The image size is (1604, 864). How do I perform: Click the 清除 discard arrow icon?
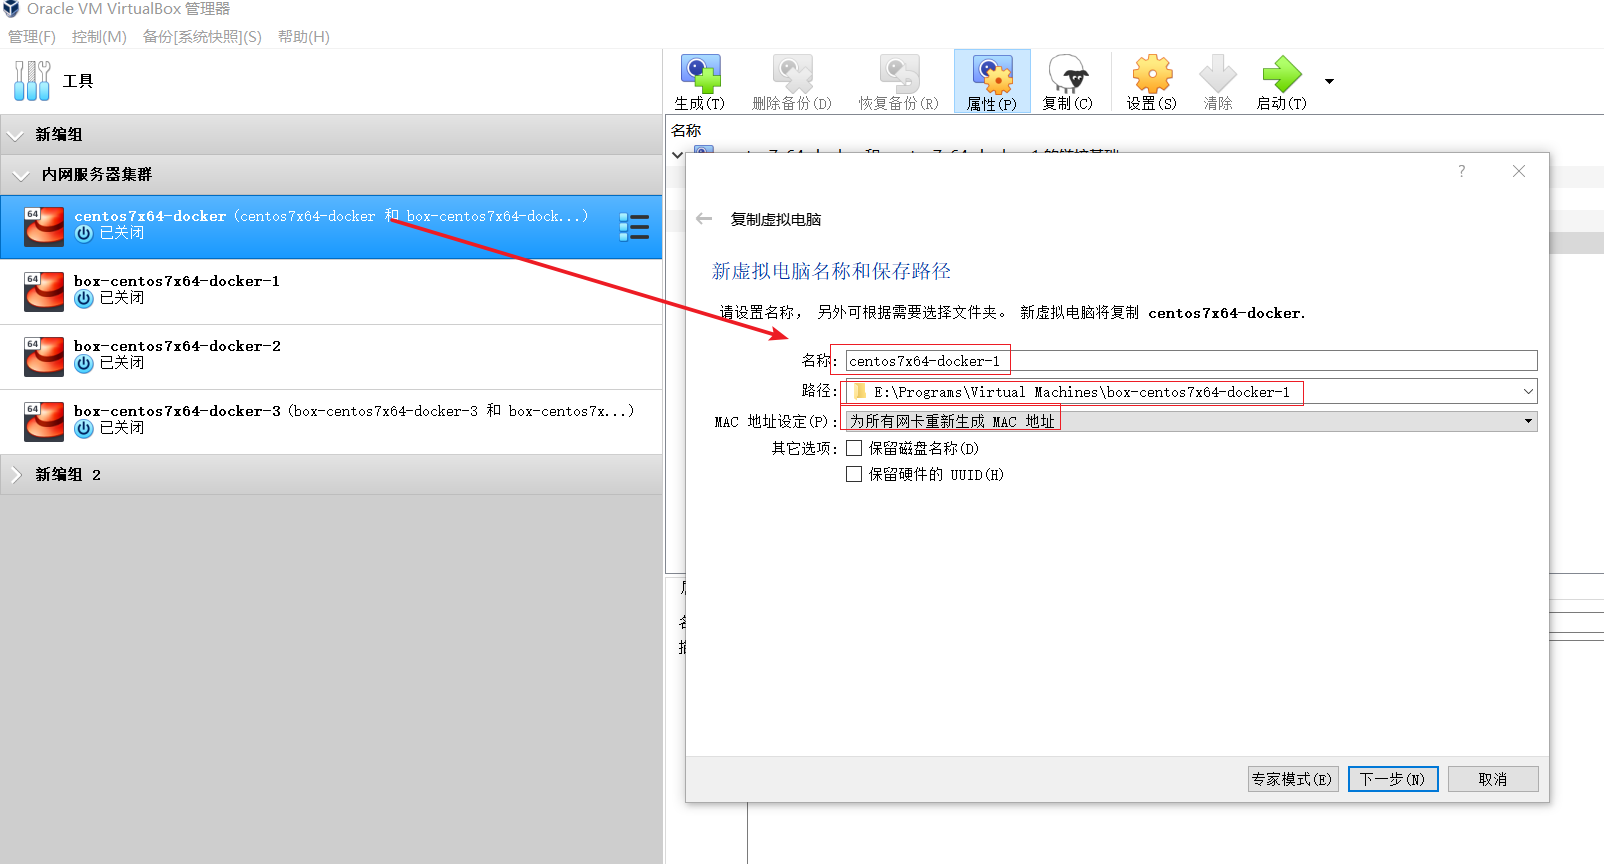(x=1218, y=74)
